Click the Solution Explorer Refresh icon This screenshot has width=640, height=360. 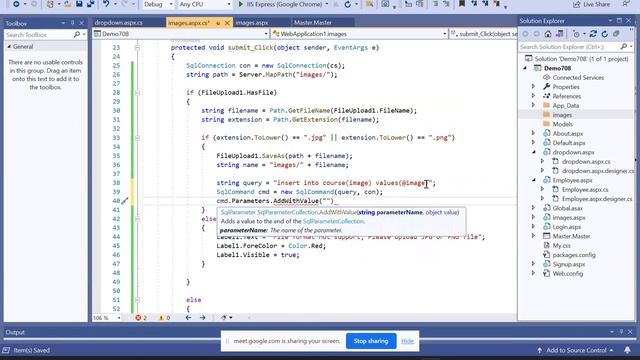(x=604, y=34)
